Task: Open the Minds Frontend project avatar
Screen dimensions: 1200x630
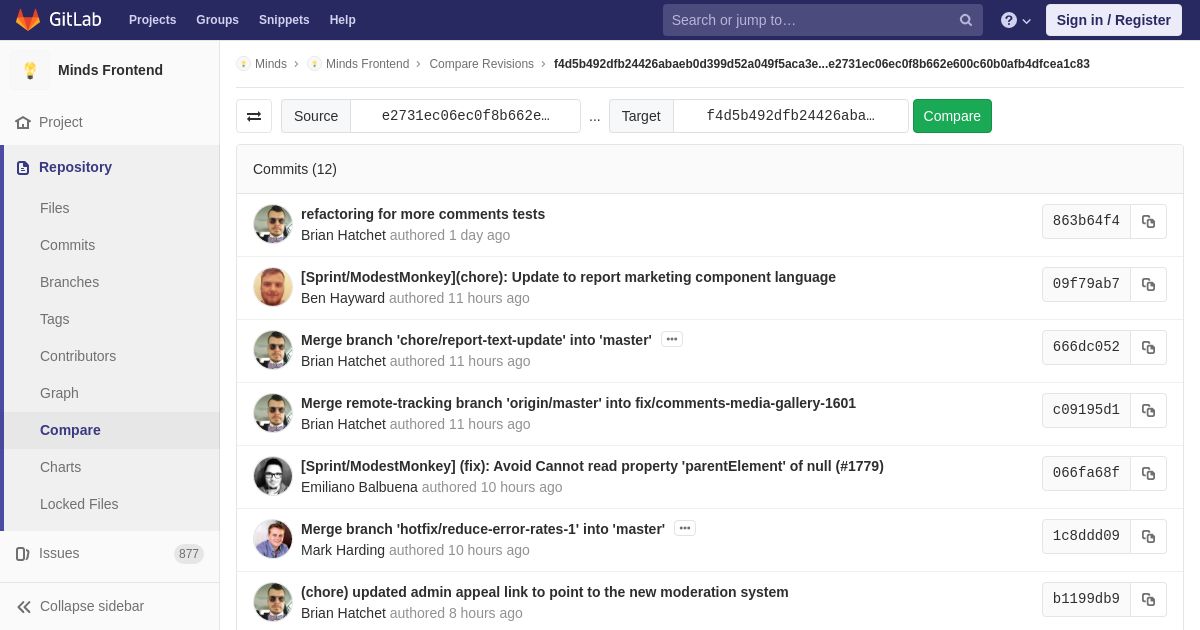Action: pyautogui.click(x=30, y=70)
